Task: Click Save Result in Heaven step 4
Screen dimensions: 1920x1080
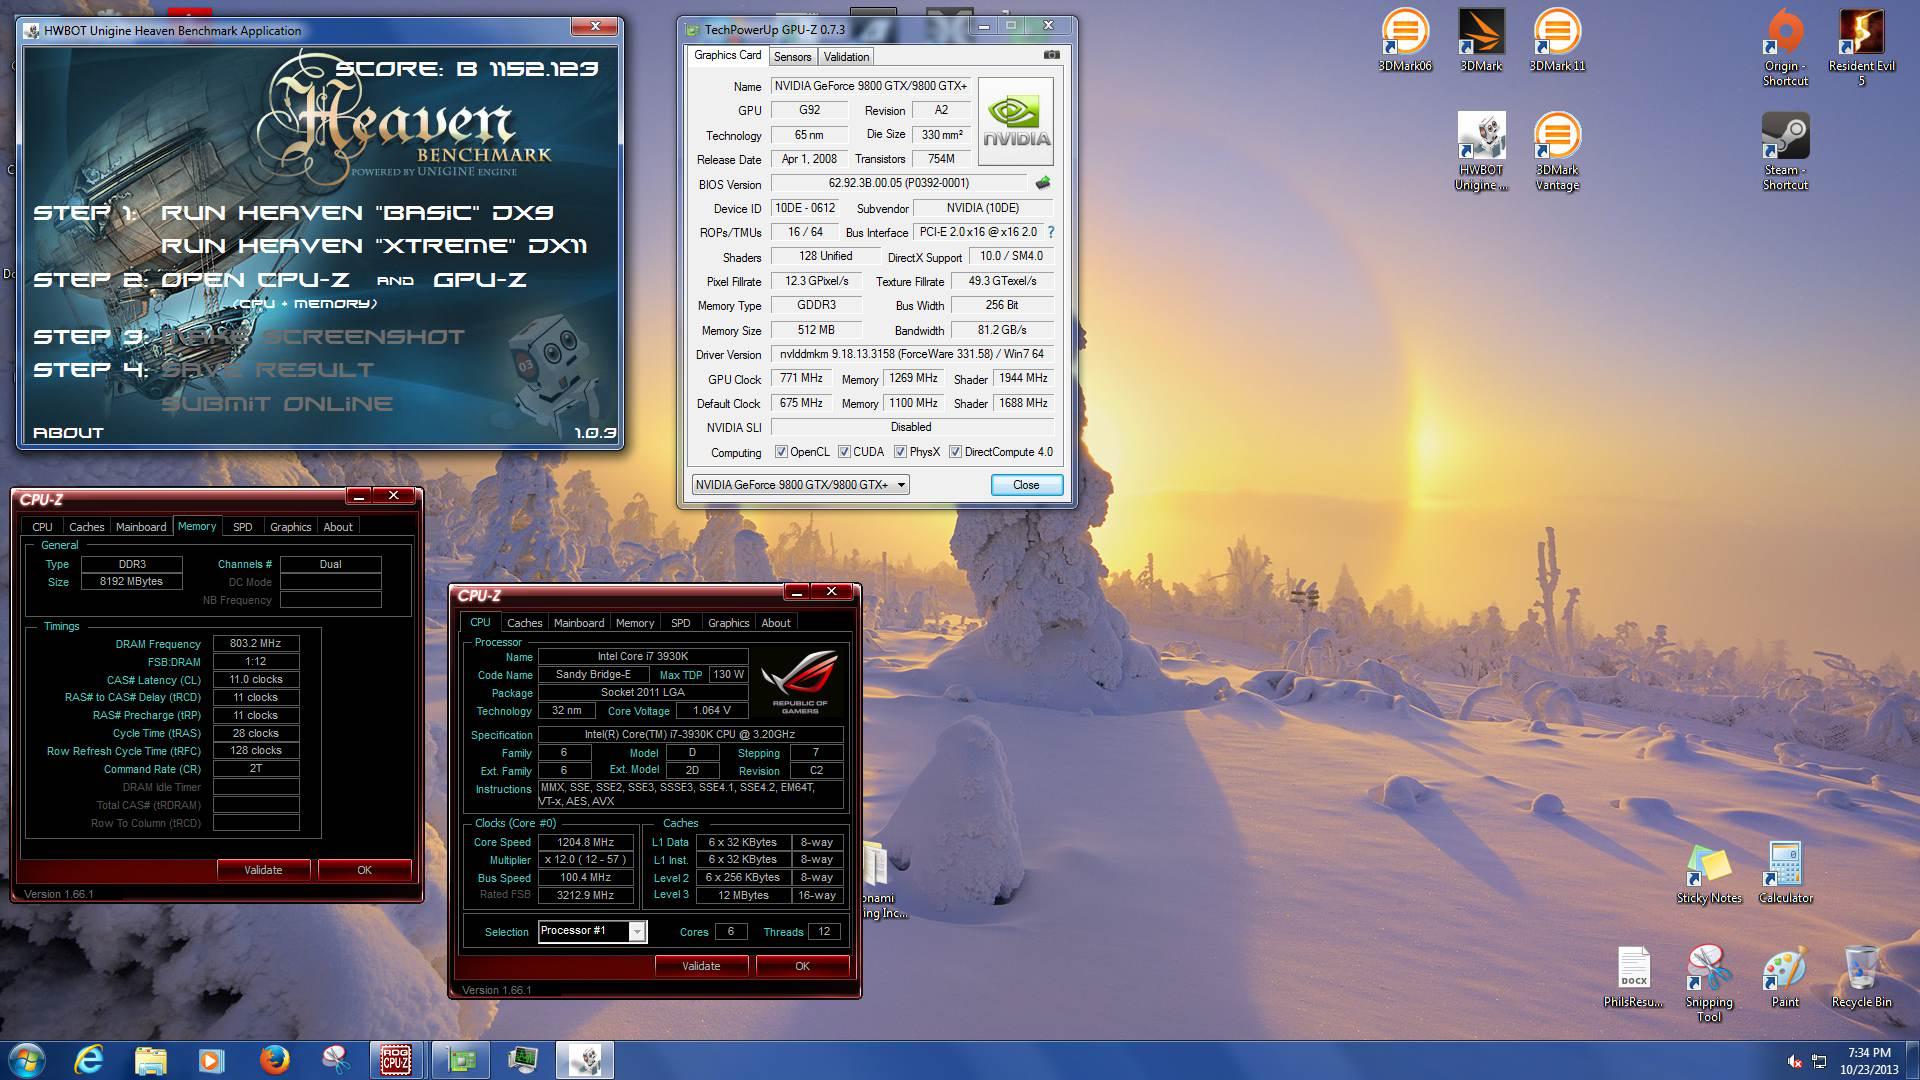Action: 267,370
